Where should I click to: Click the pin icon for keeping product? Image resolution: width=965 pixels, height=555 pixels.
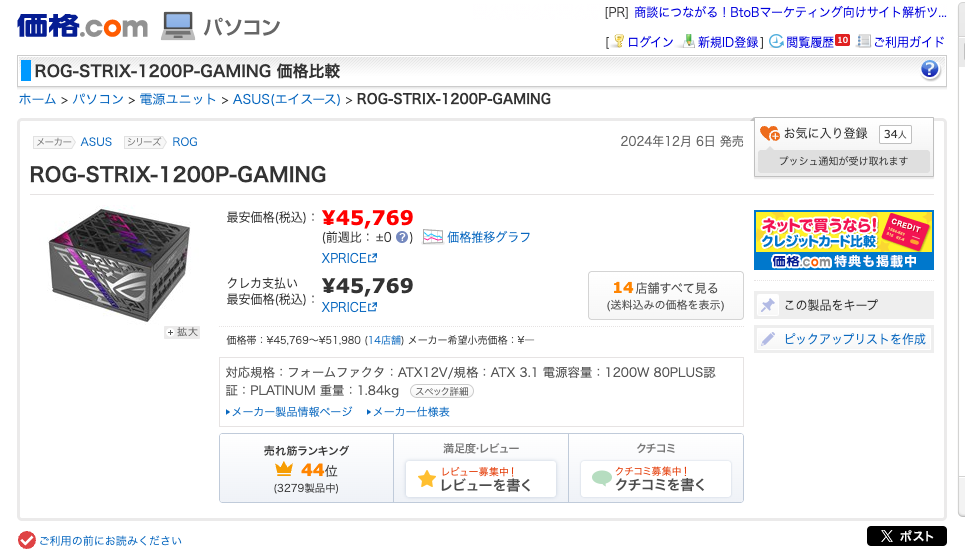[x=767, y=305]
